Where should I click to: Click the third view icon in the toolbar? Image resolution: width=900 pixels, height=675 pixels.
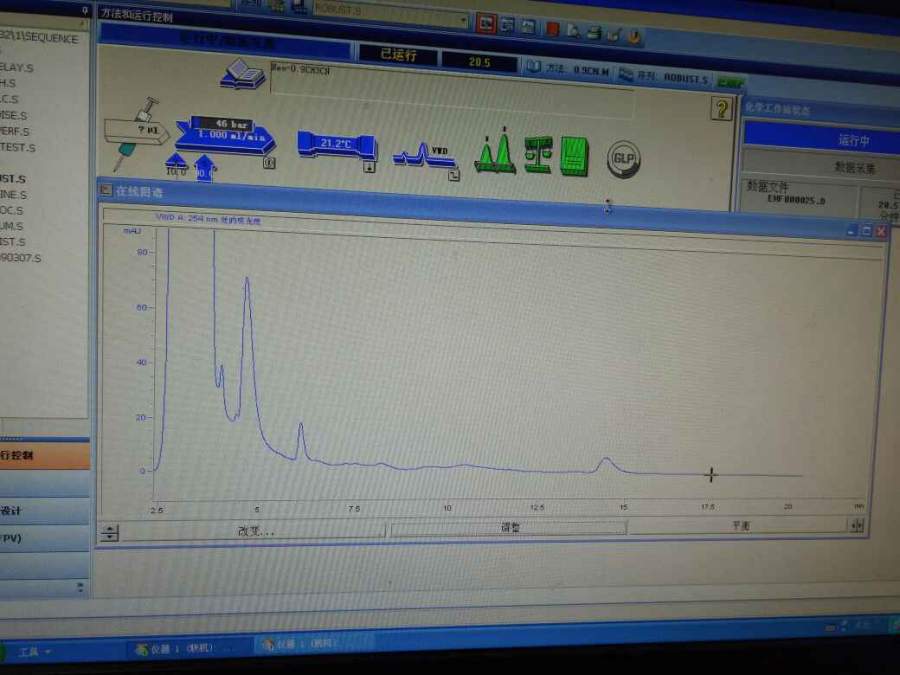(528, 27)
